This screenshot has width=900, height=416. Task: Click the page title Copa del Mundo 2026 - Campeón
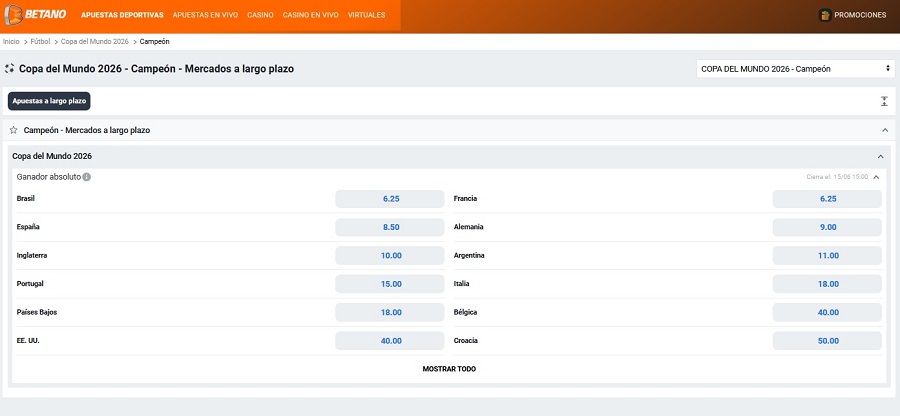(x=157, y=69)
